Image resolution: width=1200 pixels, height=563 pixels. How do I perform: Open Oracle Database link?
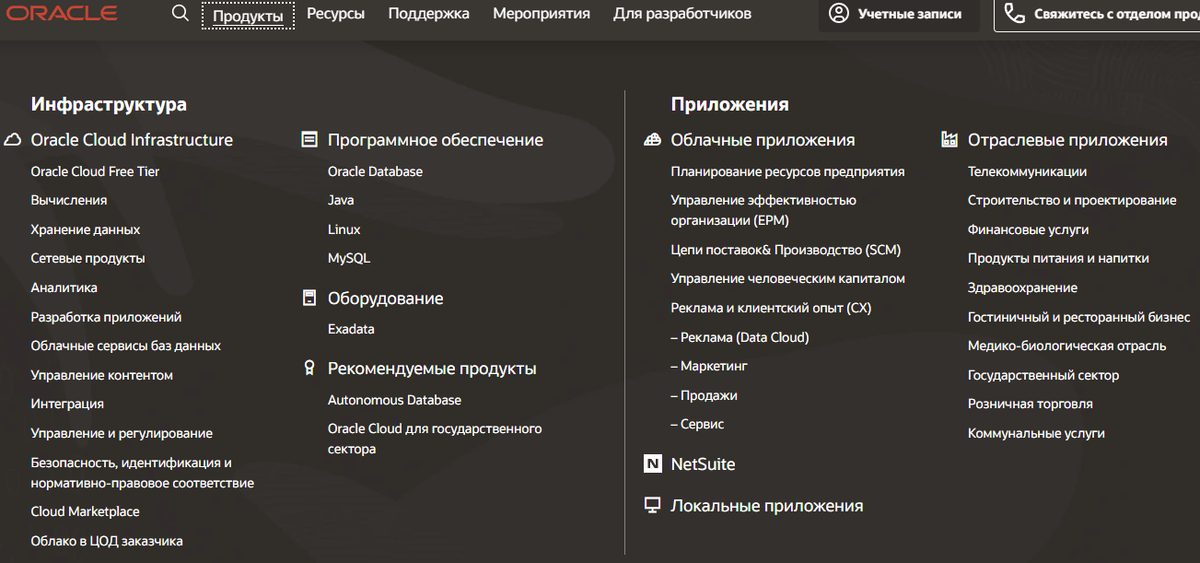click(x=375, y=171)
